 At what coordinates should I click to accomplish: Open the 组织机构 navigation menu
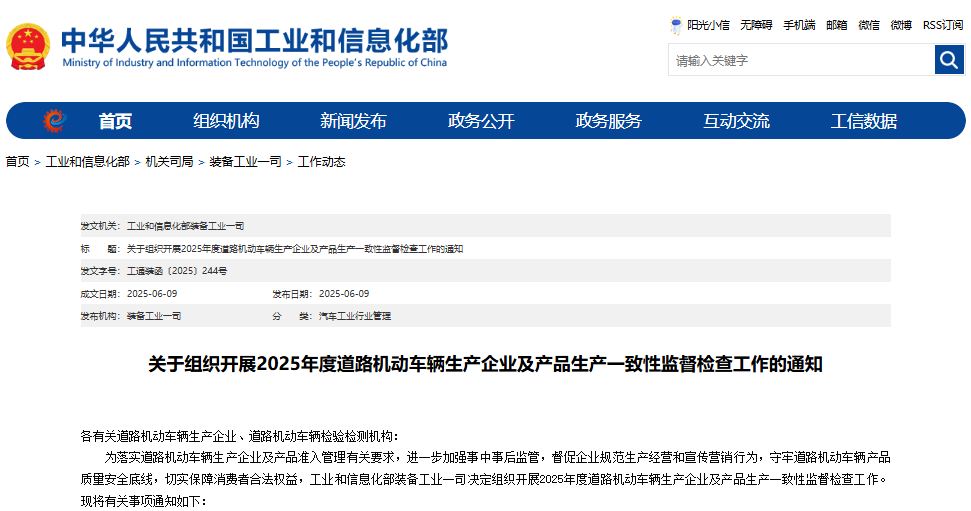(226, 121)
